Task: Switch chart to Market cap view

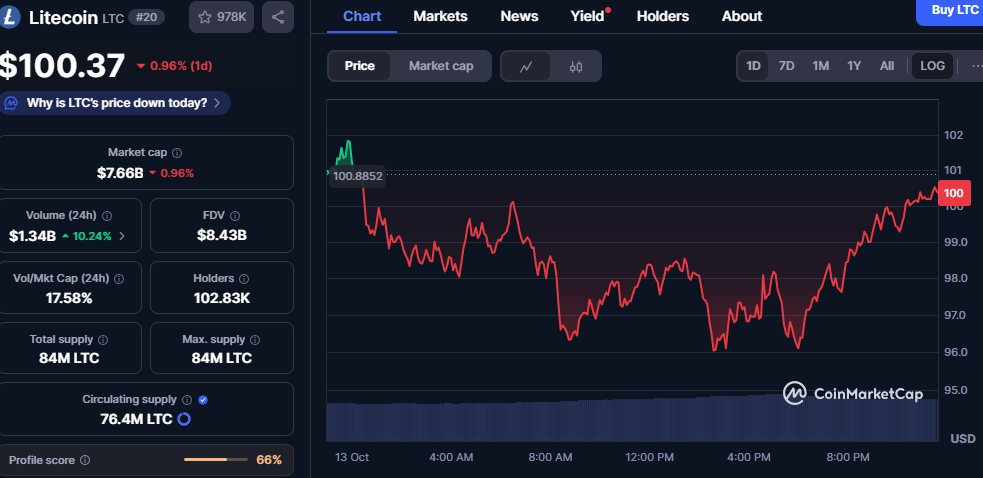Action: click(441, 66)
